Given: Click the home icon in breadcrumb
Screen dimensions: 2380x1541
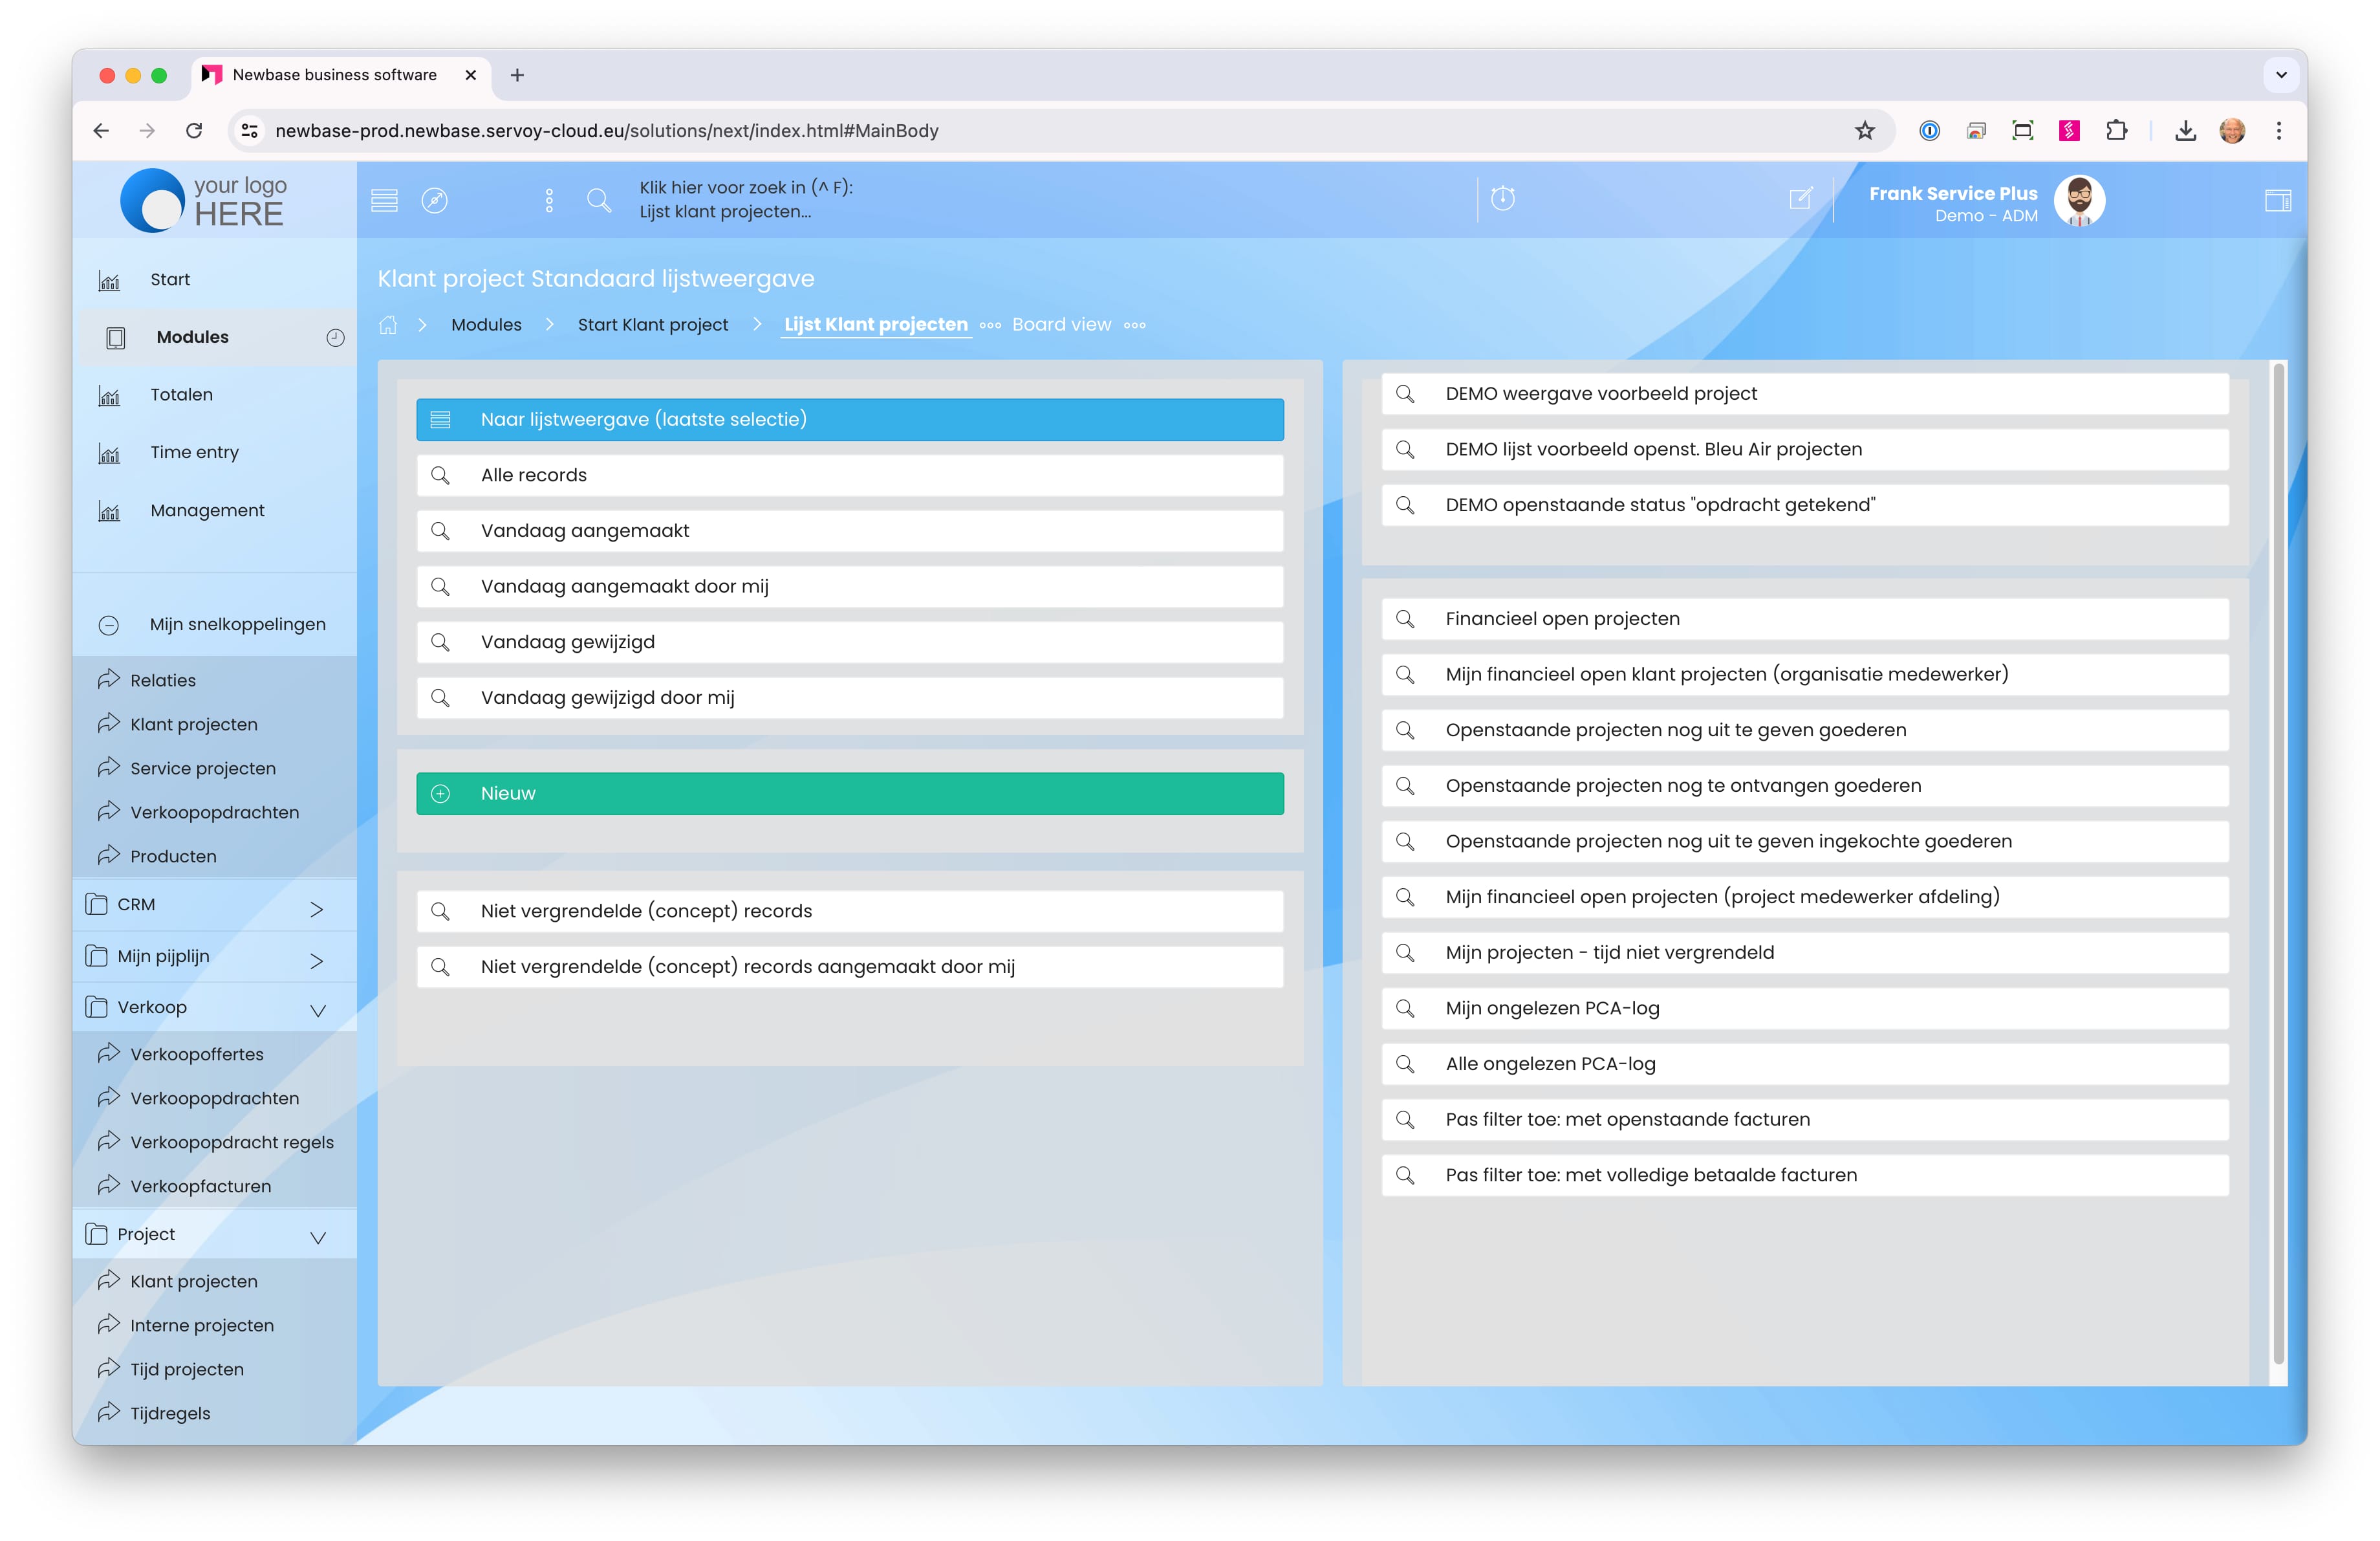Looking at the screenshot, I should point(388,325).
